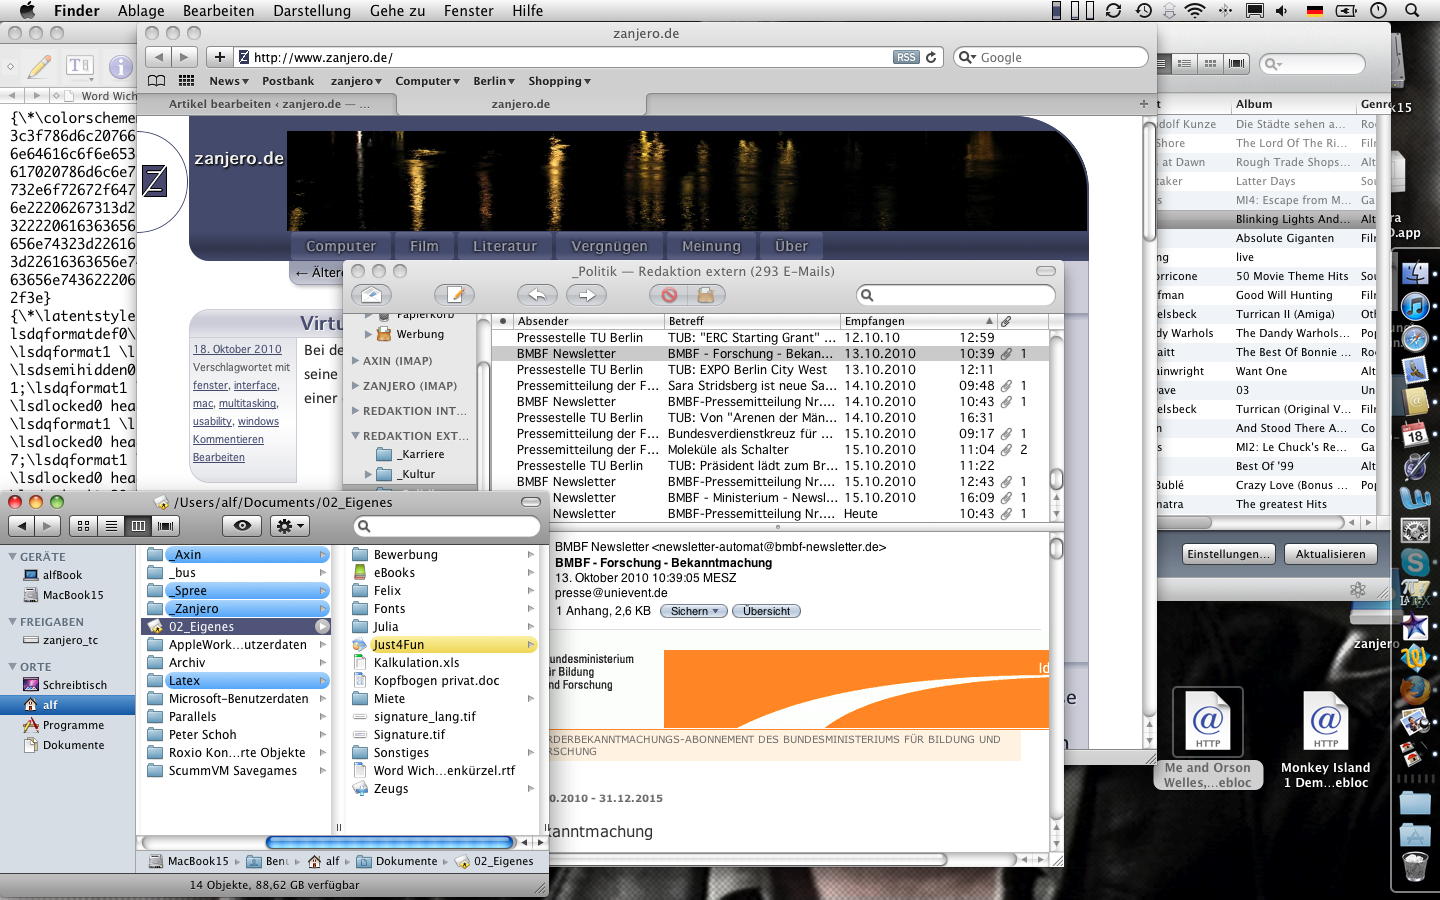Image resolution: width=1440 pixels, height=900 pixels.
Task: Open the Finder action gear dropdown
Action: (290, 525)
